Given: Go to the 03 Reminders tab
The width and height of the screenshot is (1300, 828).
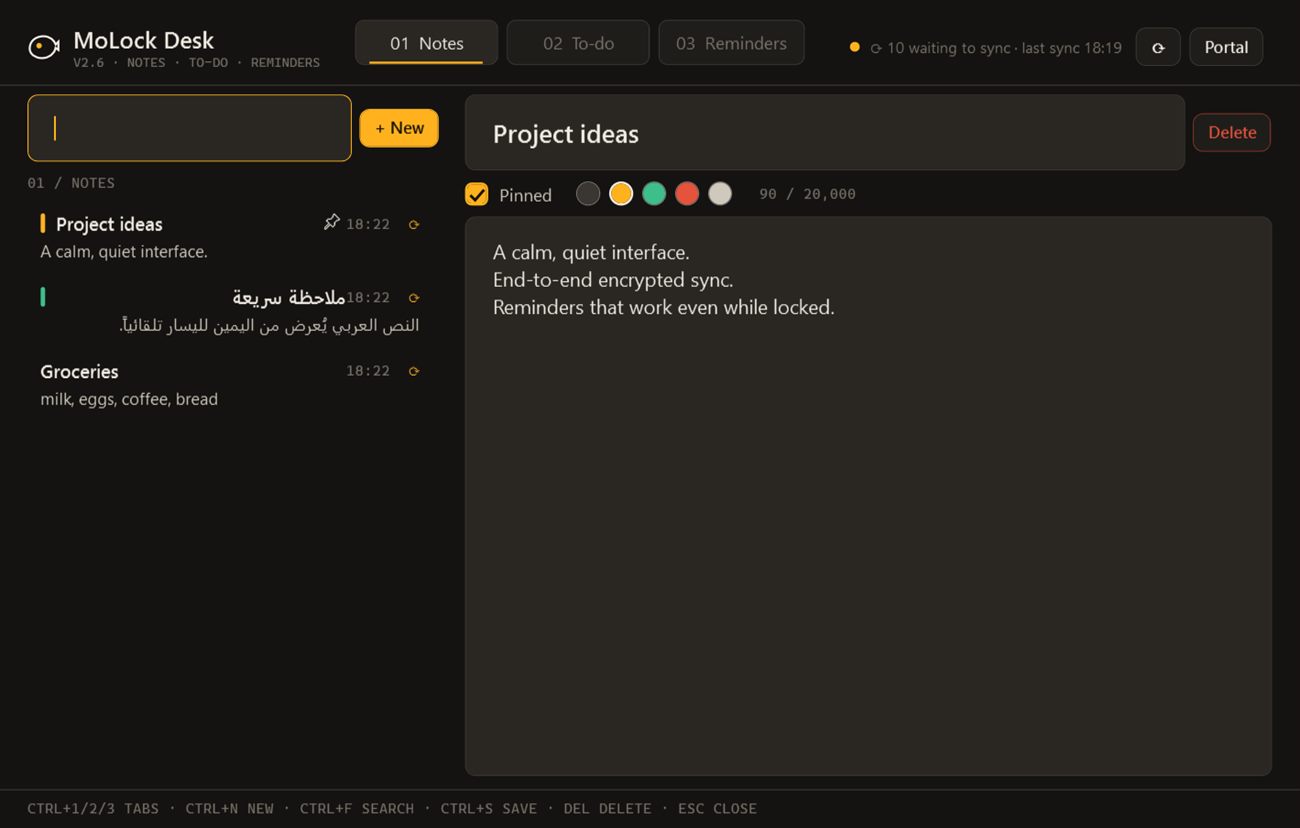Looking at the screenshot, I should 731,43.
